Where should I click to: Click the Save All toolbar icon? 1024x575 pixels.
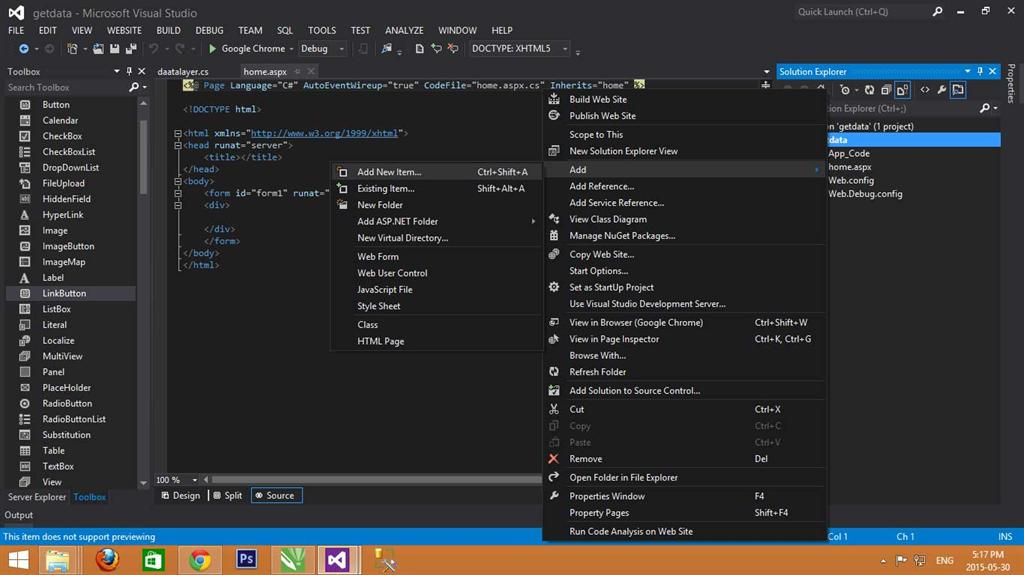pos(131,49)
